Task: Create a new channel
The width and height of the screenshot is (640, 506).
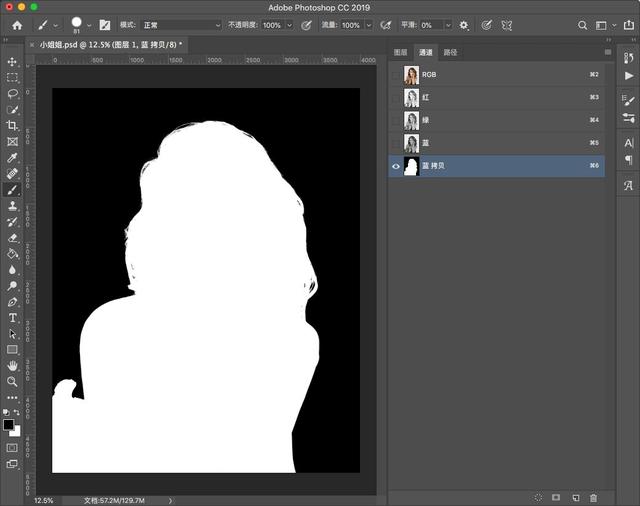Action: (x=576, y=498)
